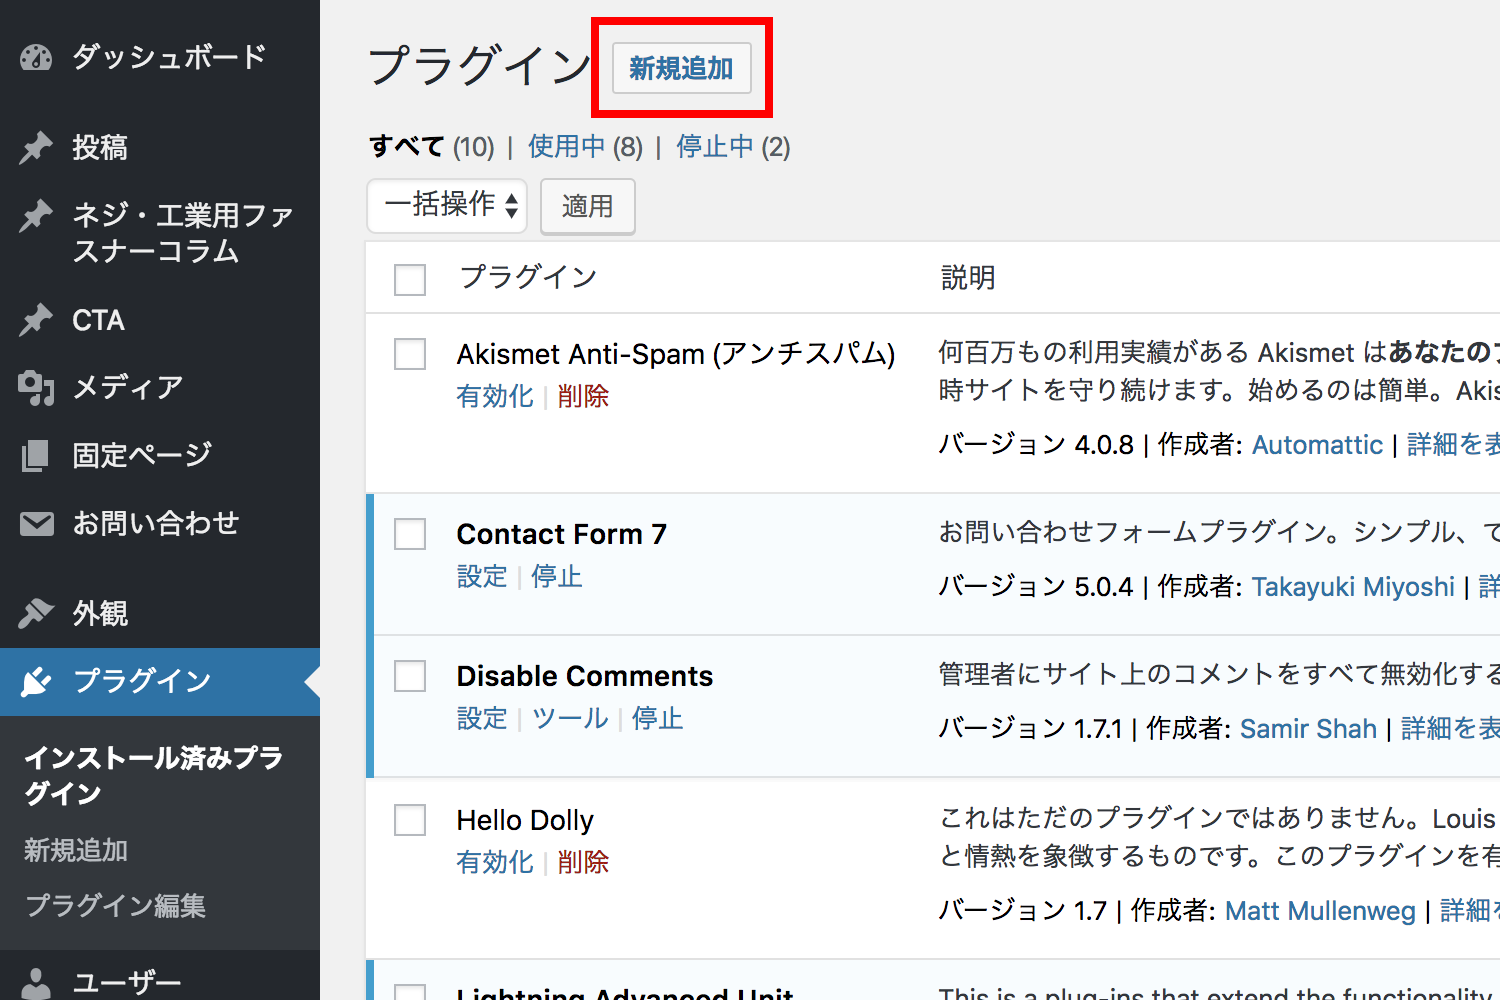Screen dimensions: 1500x1000
Task: Open Matt Mullenweg author link
Action: [1320, 911]
